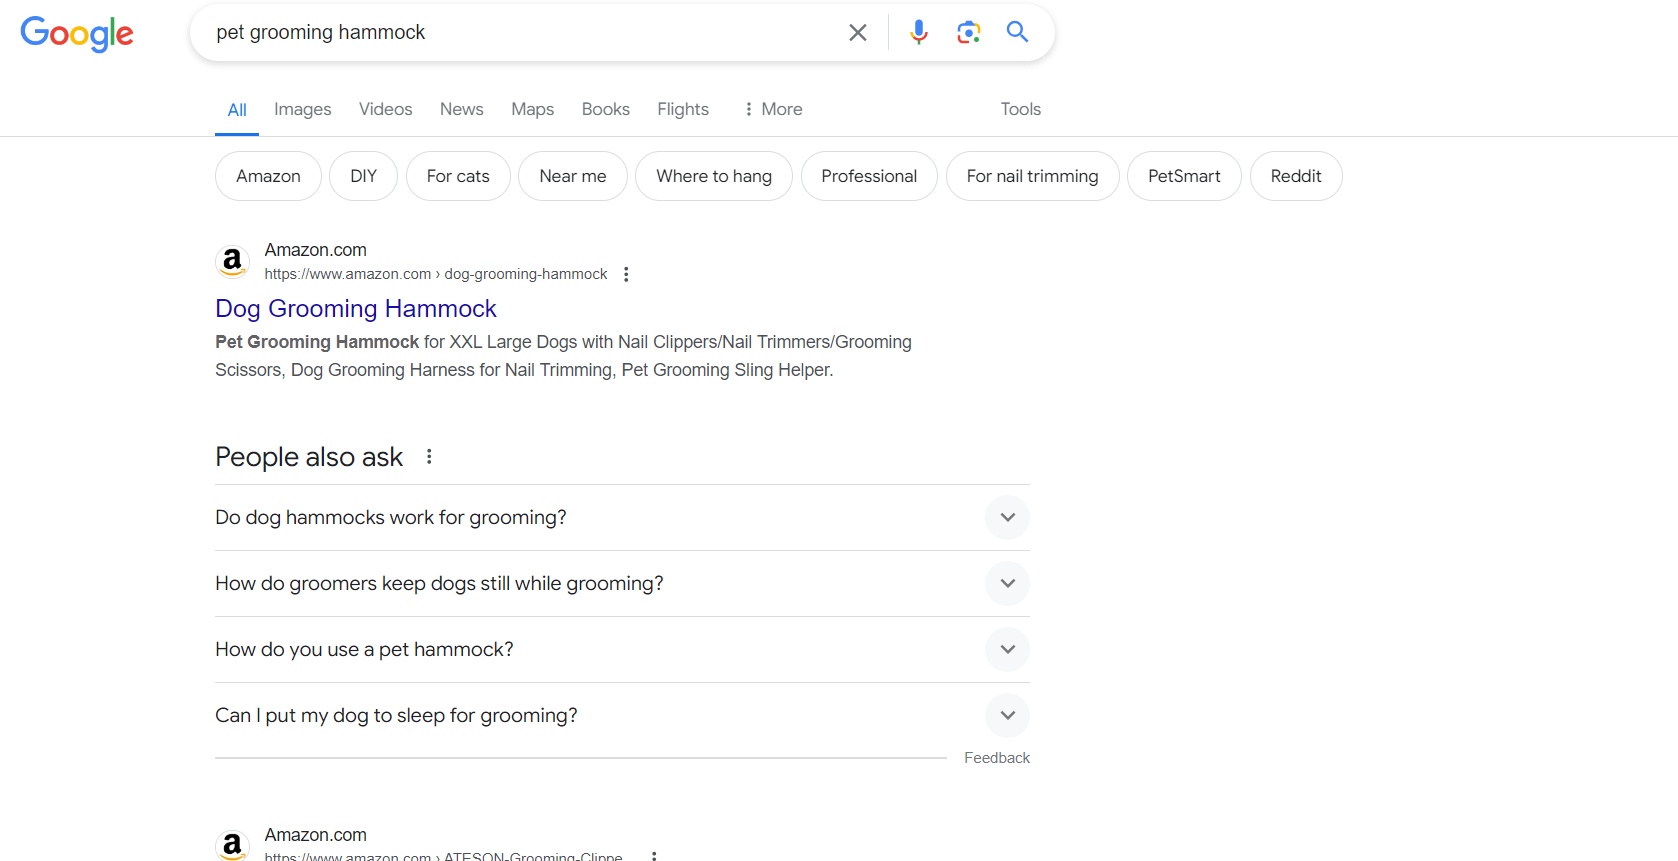Click the Amazon.com site name of the ATESON result
Image resolution: width=1678 pixels, height=861 pixels.
315,835
